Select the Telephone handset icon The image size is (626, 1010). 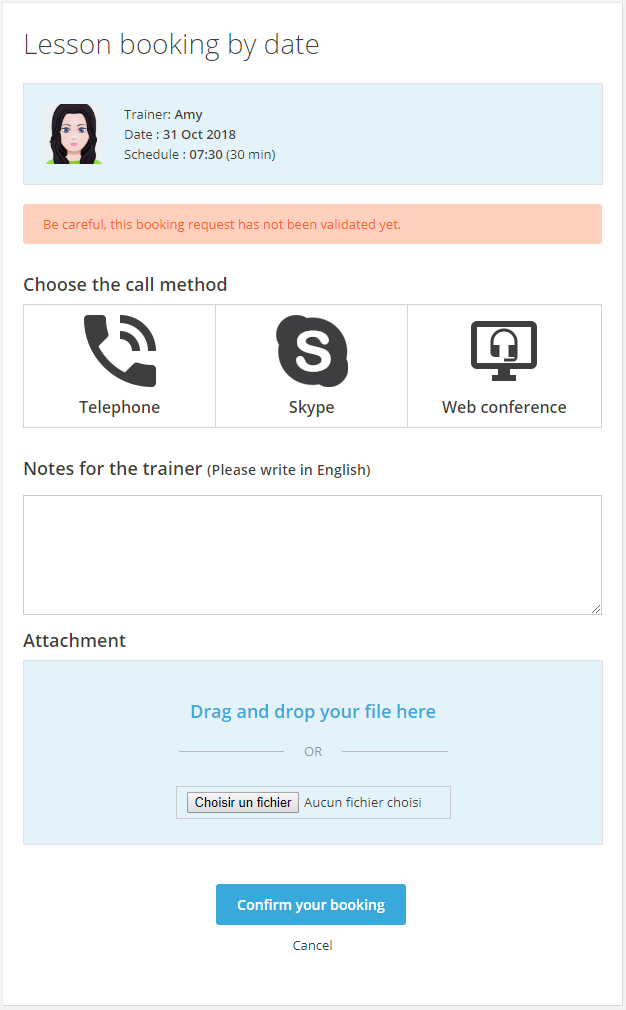[120, 350]
